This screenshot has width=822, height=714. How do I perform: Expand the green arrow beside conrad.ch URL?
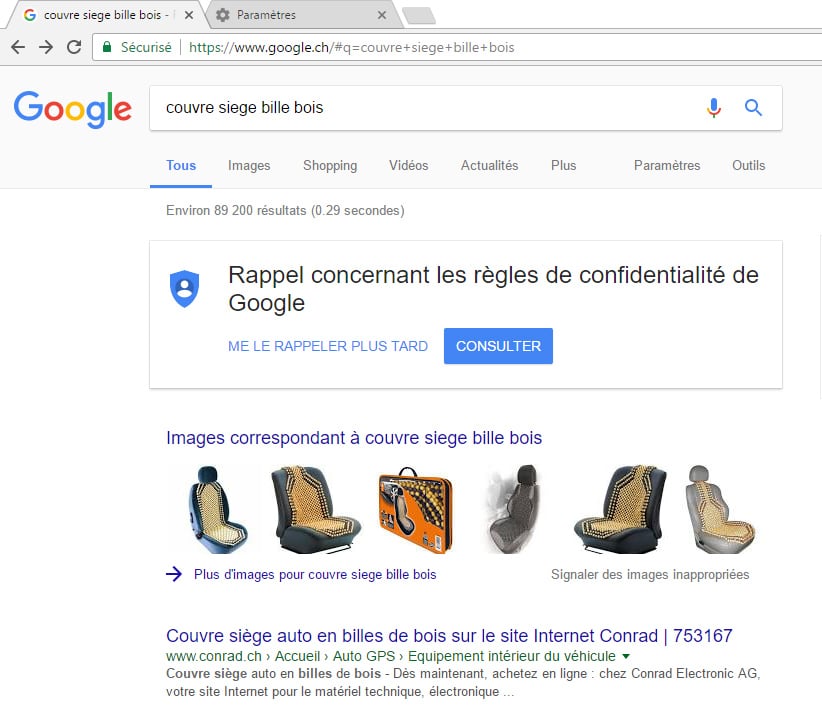625,656
